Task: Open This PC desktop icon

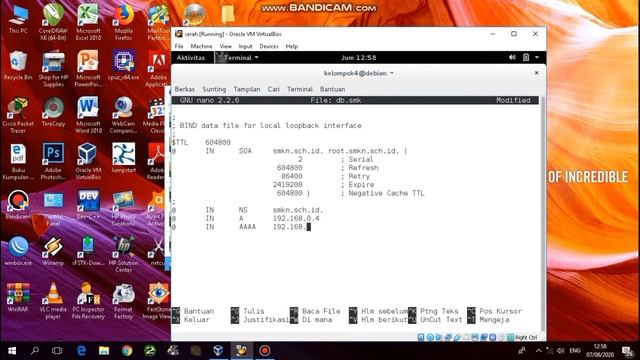Action: pyautogui.click(x=18, y=20)
